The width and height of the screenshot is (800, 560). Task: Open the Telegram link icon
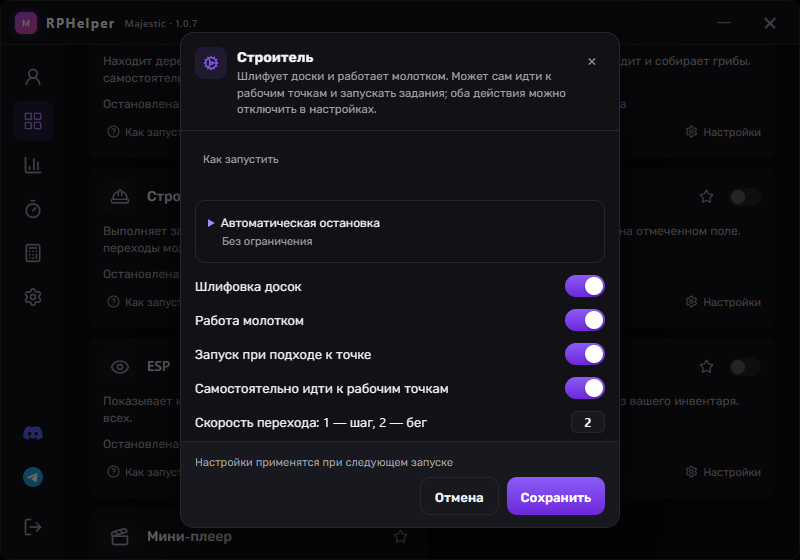coord(33,477)
